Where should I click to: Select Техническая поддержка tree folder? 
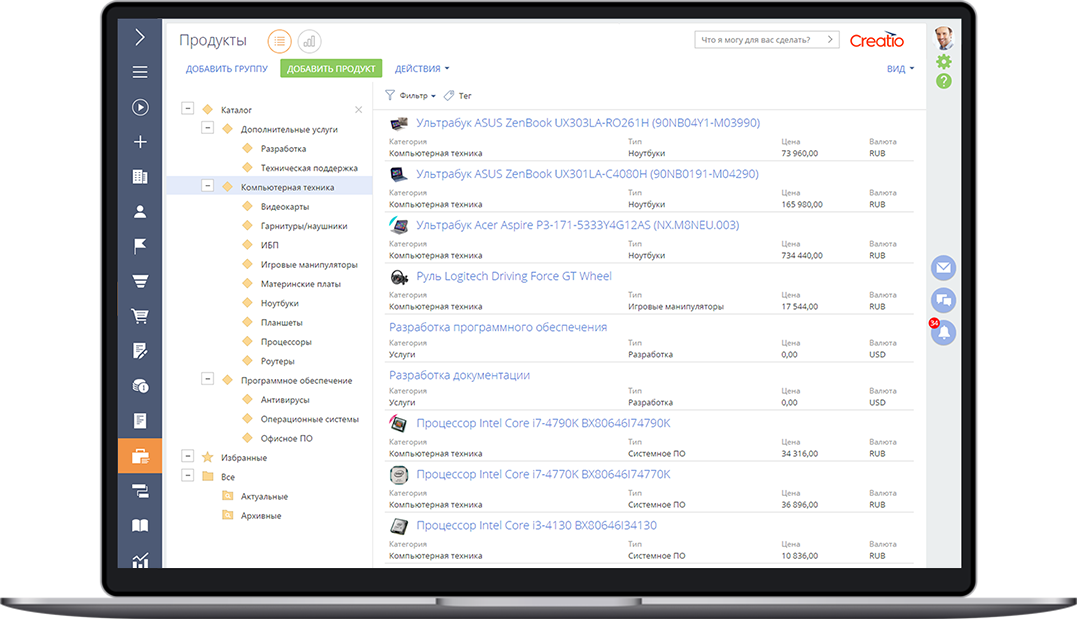coord(309,168)
